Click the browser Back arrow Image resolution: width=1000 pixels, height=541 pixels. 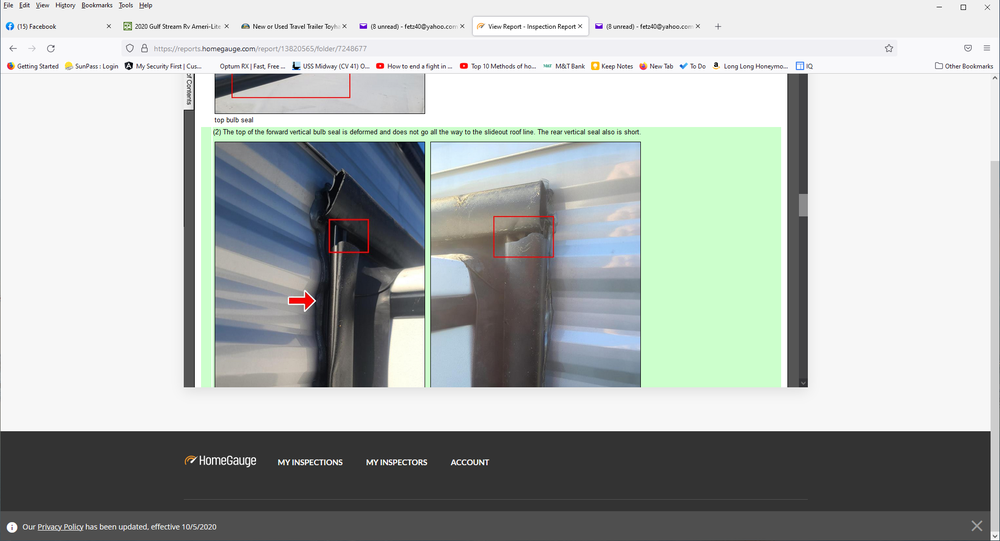click(13, 48)
